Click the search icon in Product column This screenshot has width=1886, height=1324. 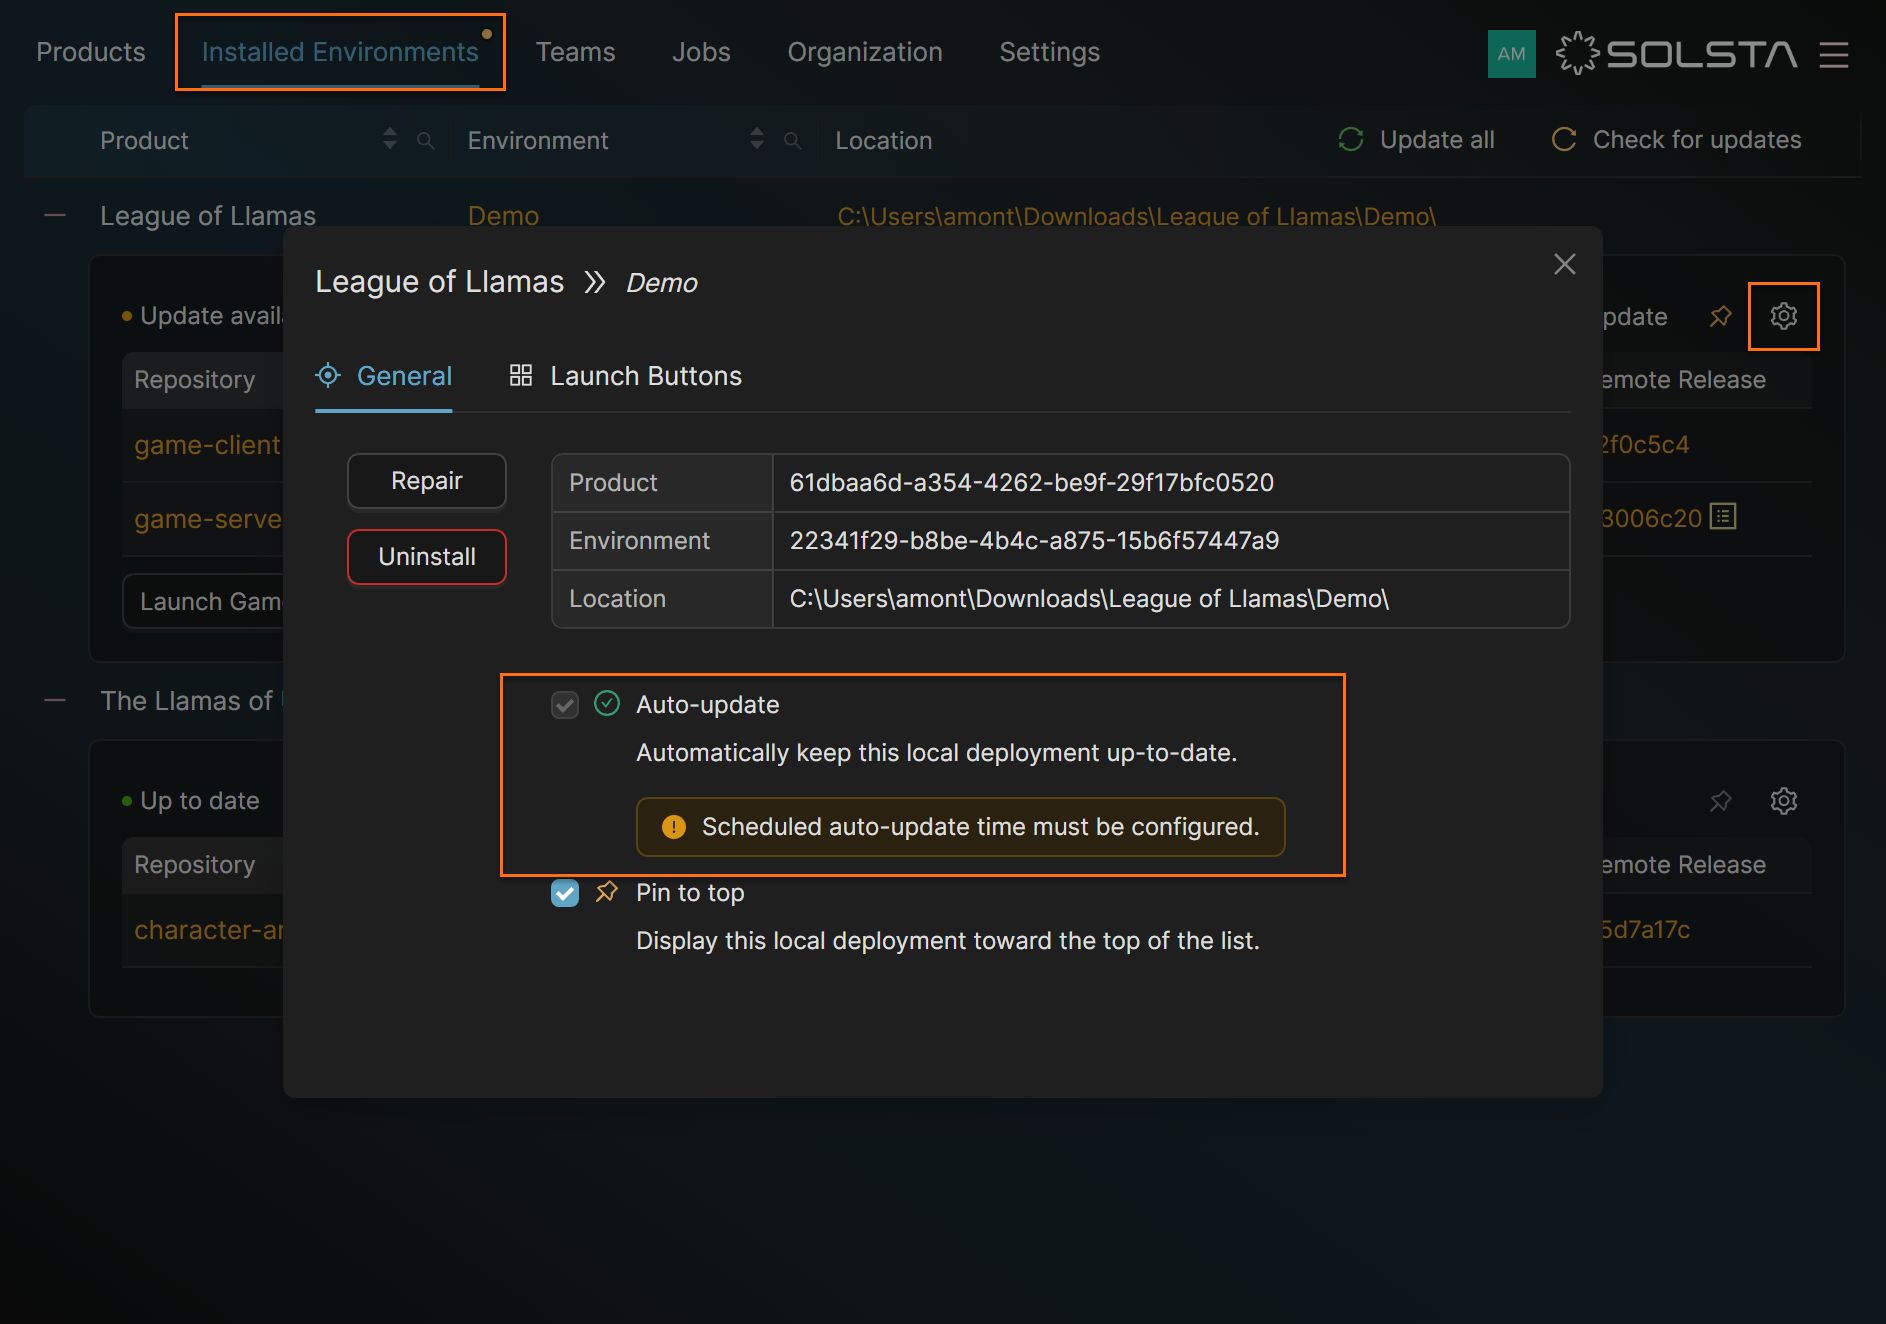[x=426, y=141]
